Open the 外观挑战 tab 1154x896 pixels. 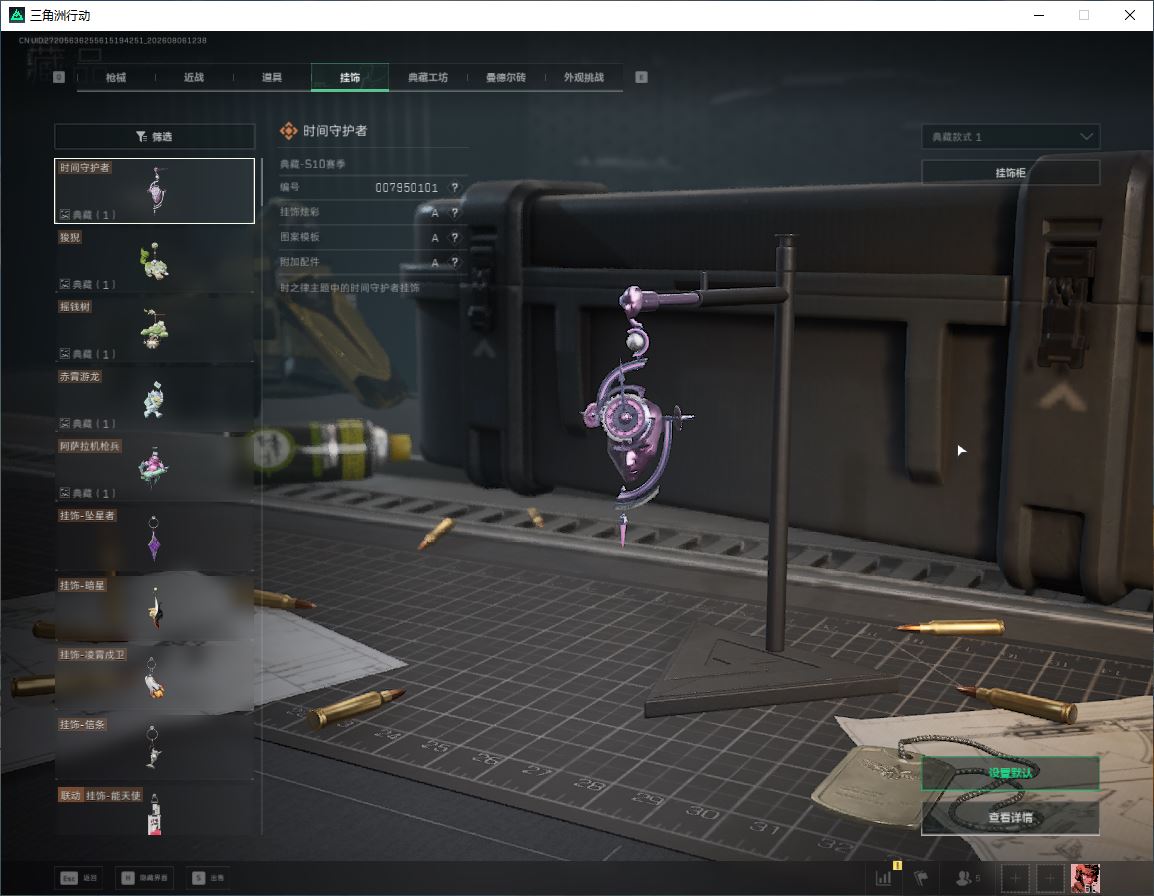pyautogui.click(x=584, y=77)
